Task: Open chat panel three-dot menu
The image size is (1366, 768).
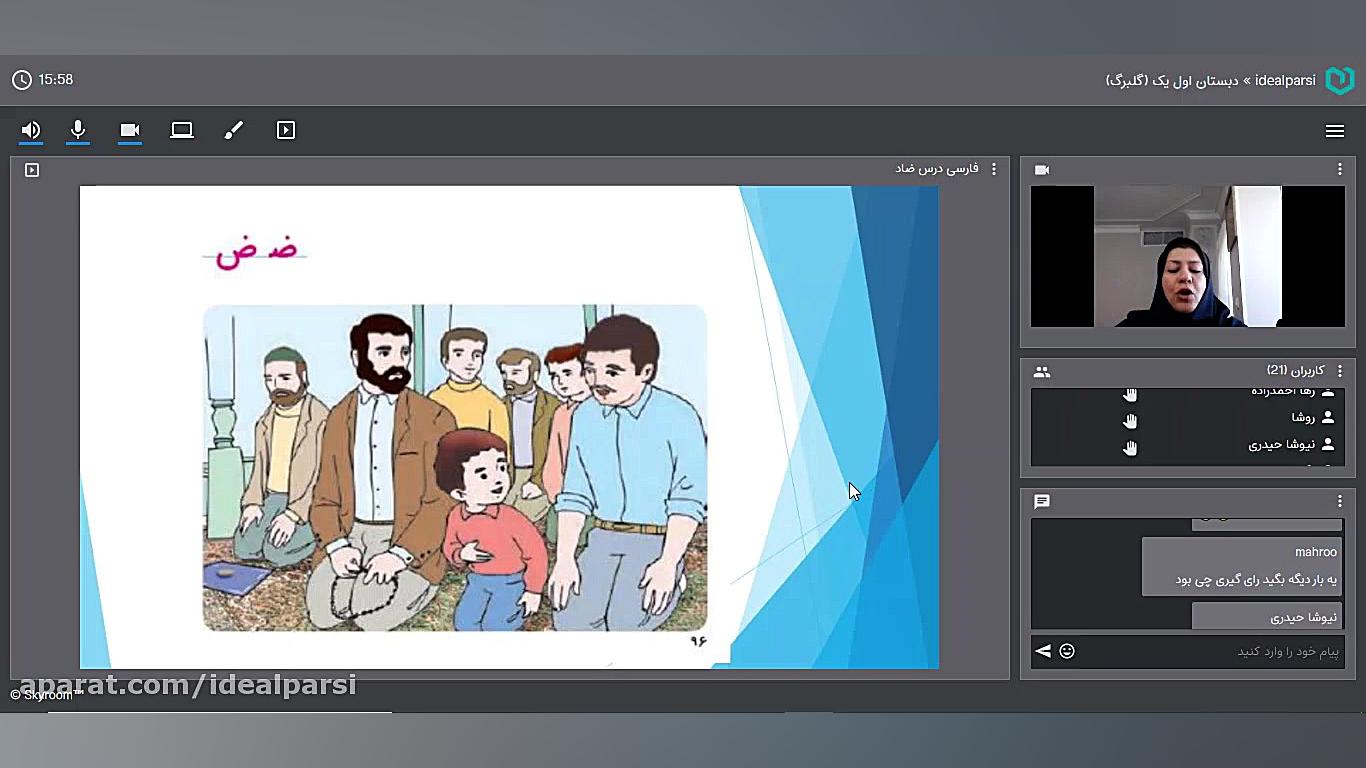Action: (1339, 501)
